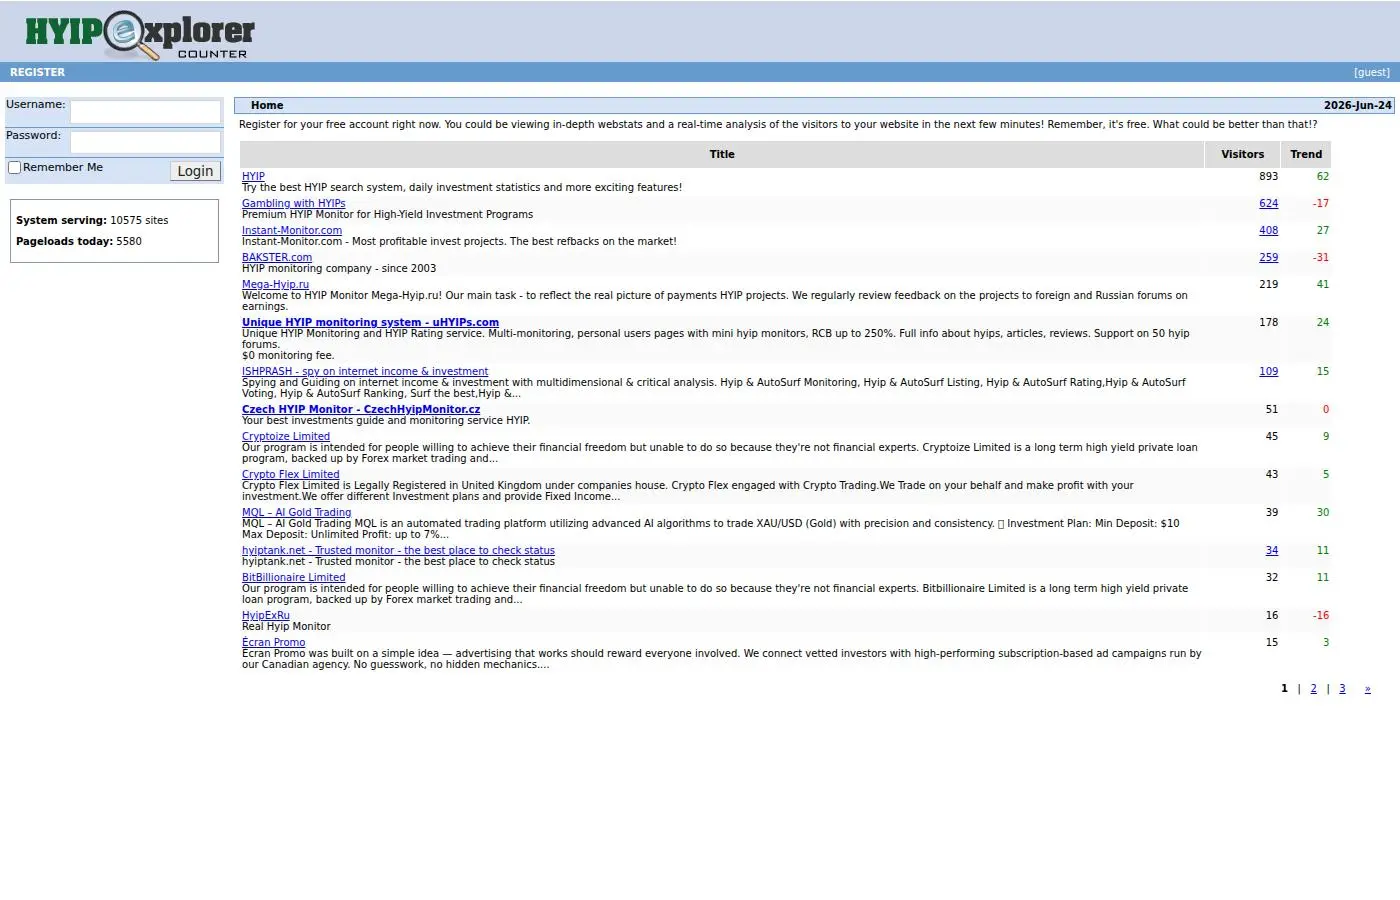Screen dimensions: 1400x900
Task: Click the visitor count 109 link
Action: (x=1268, y=371)
